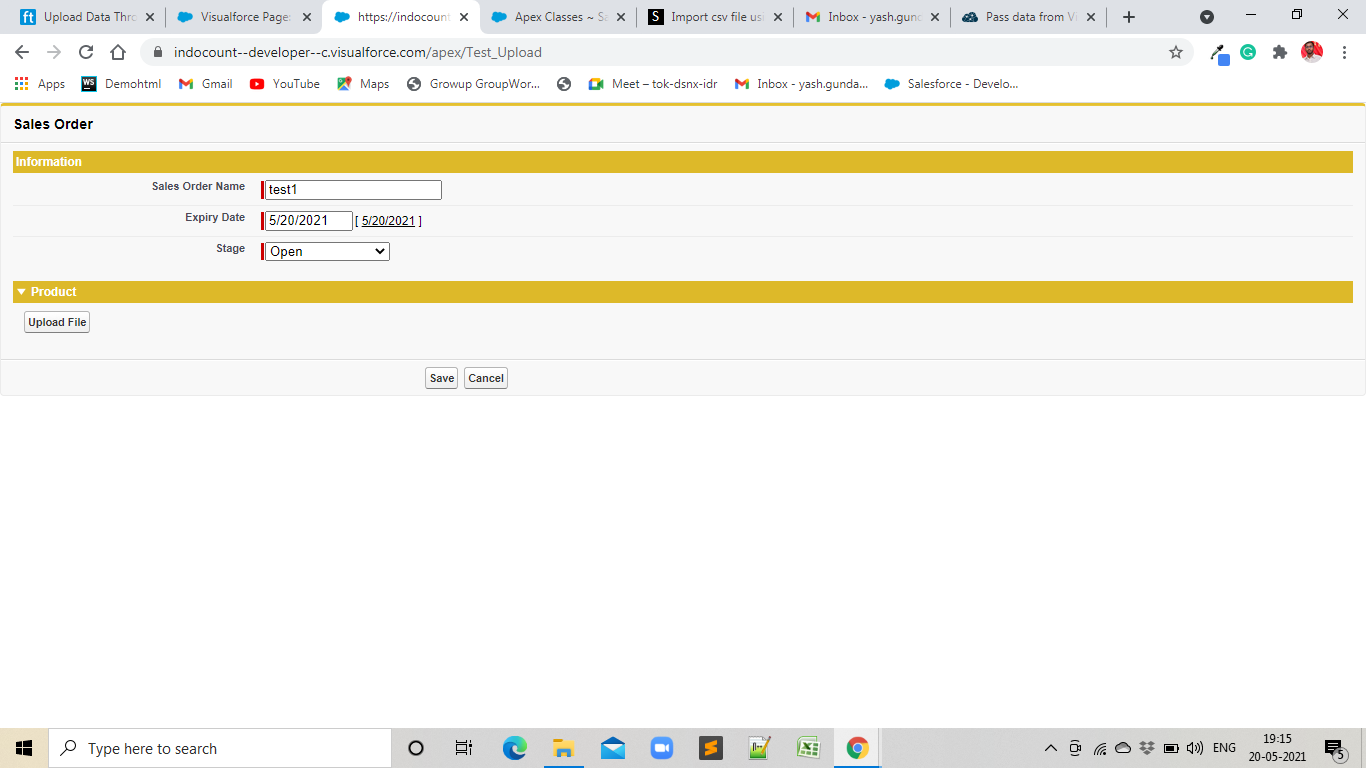This screenshot has height=768, width=1366.
Task: Open Task View on the taskbar
Action: coord(464,748)
